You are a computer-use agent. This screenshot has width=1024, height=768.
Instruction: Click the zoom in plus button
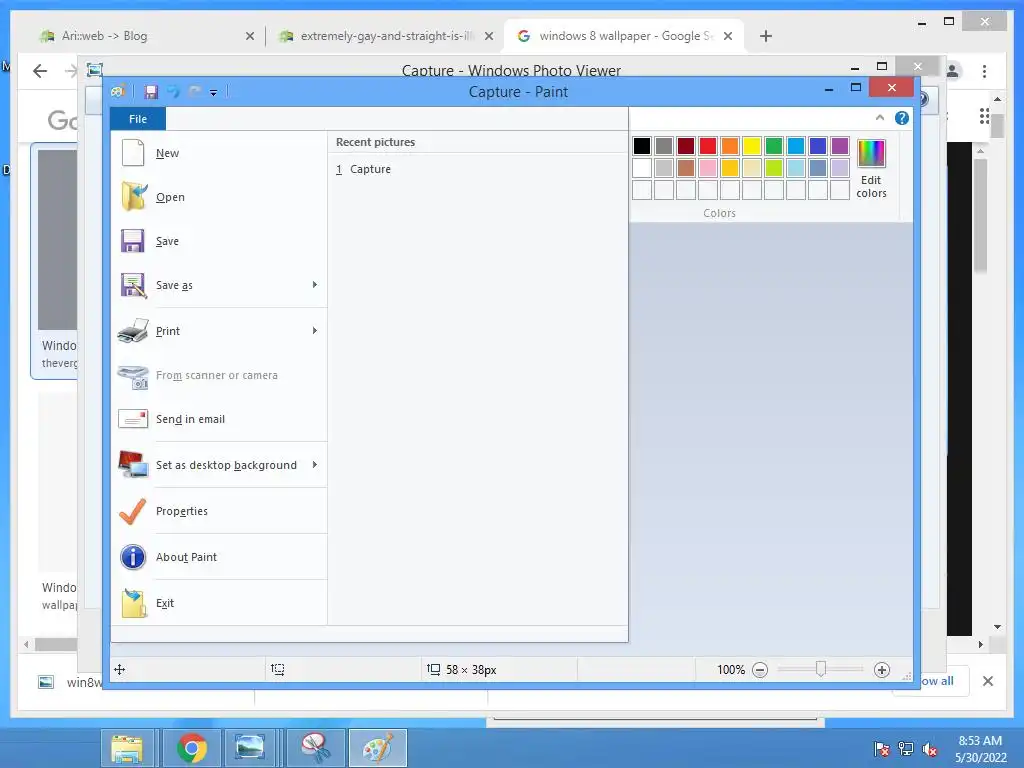point(882,670)
